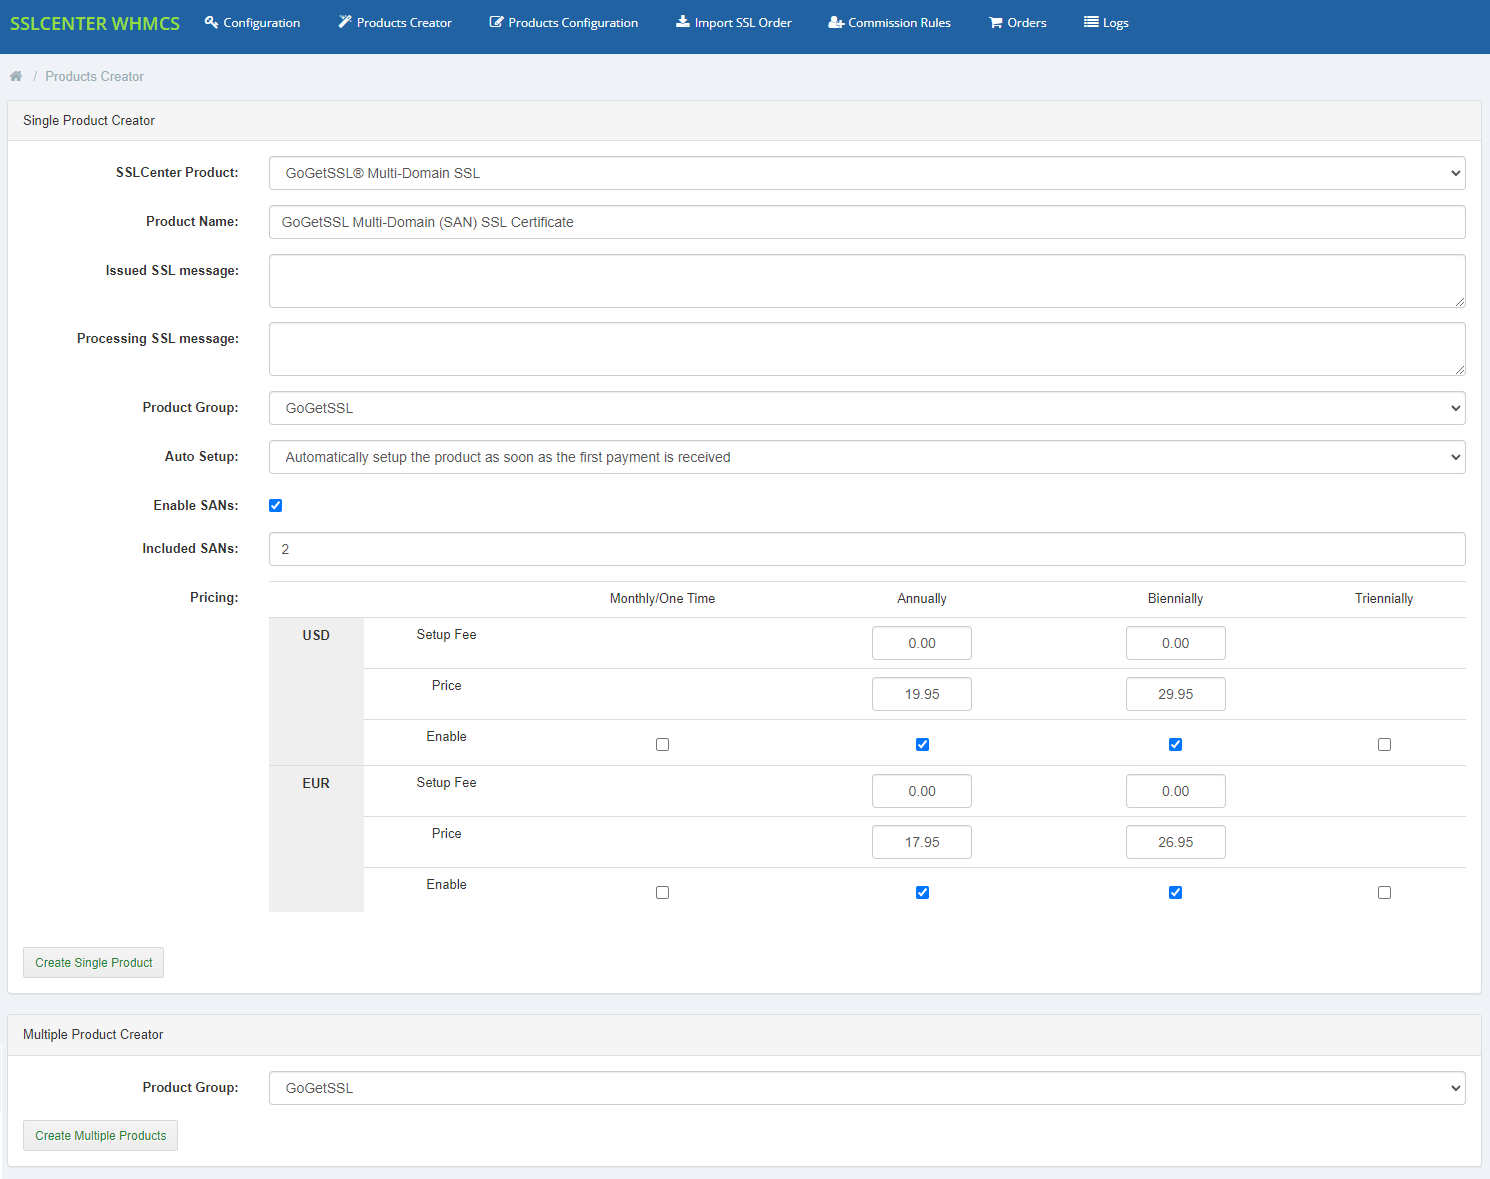The height and width of the screenshot is (1179, 1490).
Task: Select the Products Creator wrench icon
Action: pos(344,21)
